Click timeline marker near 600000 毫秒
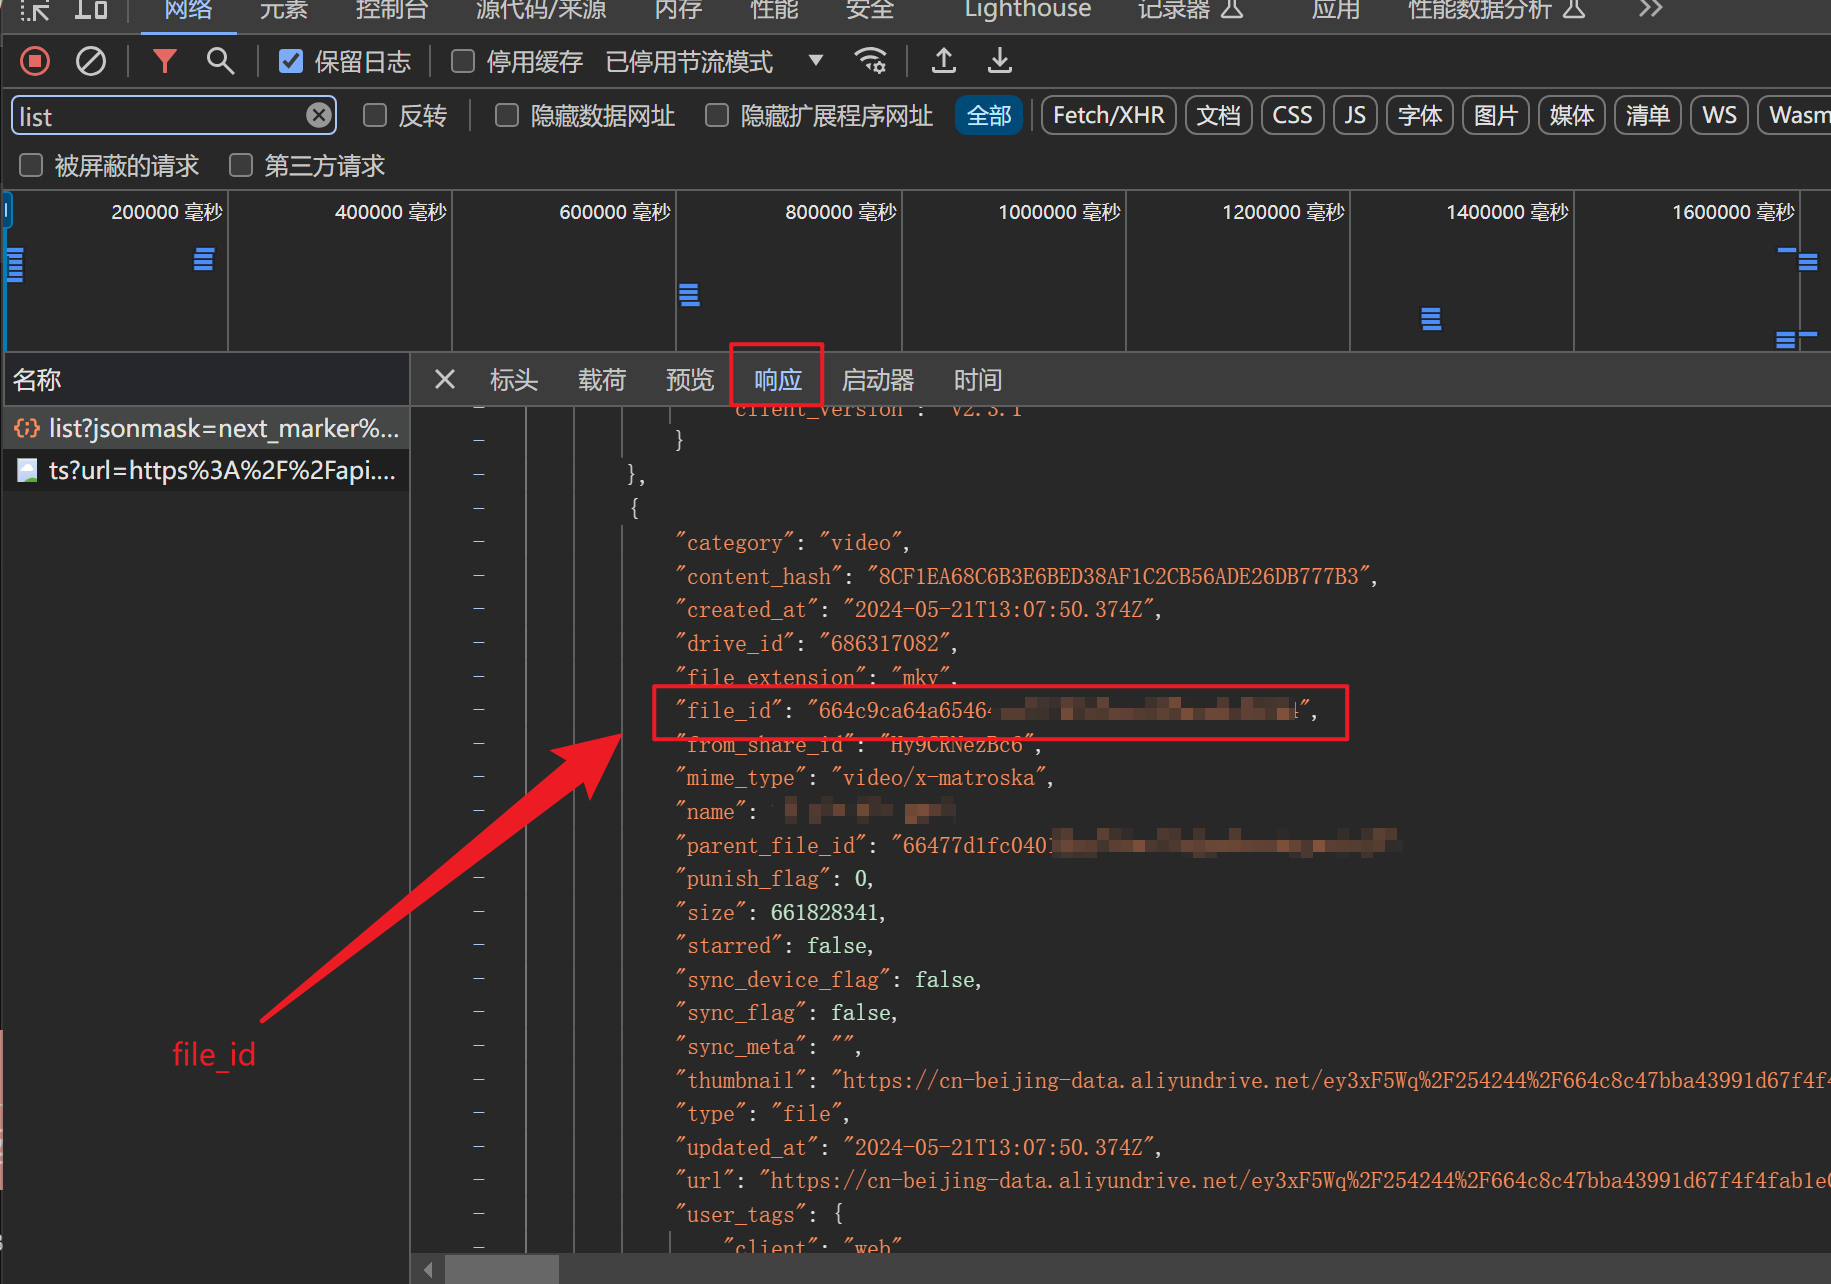 coord(689,294)
